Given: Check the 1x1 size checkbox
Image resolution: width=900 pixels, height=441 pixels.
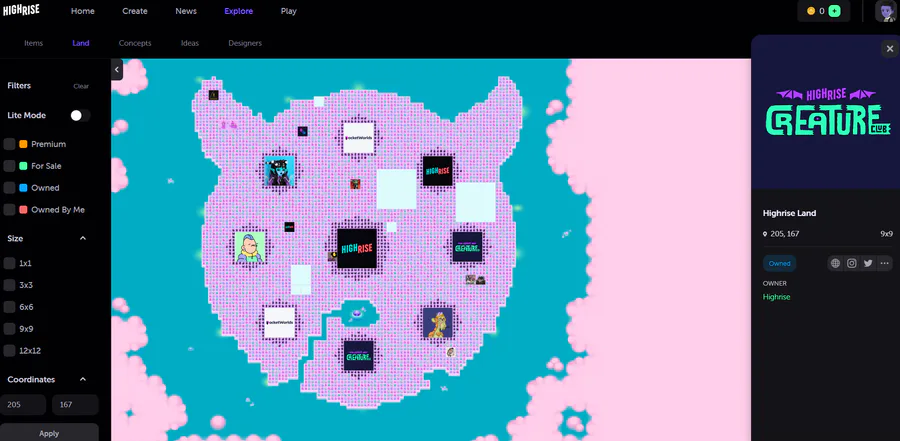Looking at the screenshot, I should pyautogui.click(x=9, y=263).
